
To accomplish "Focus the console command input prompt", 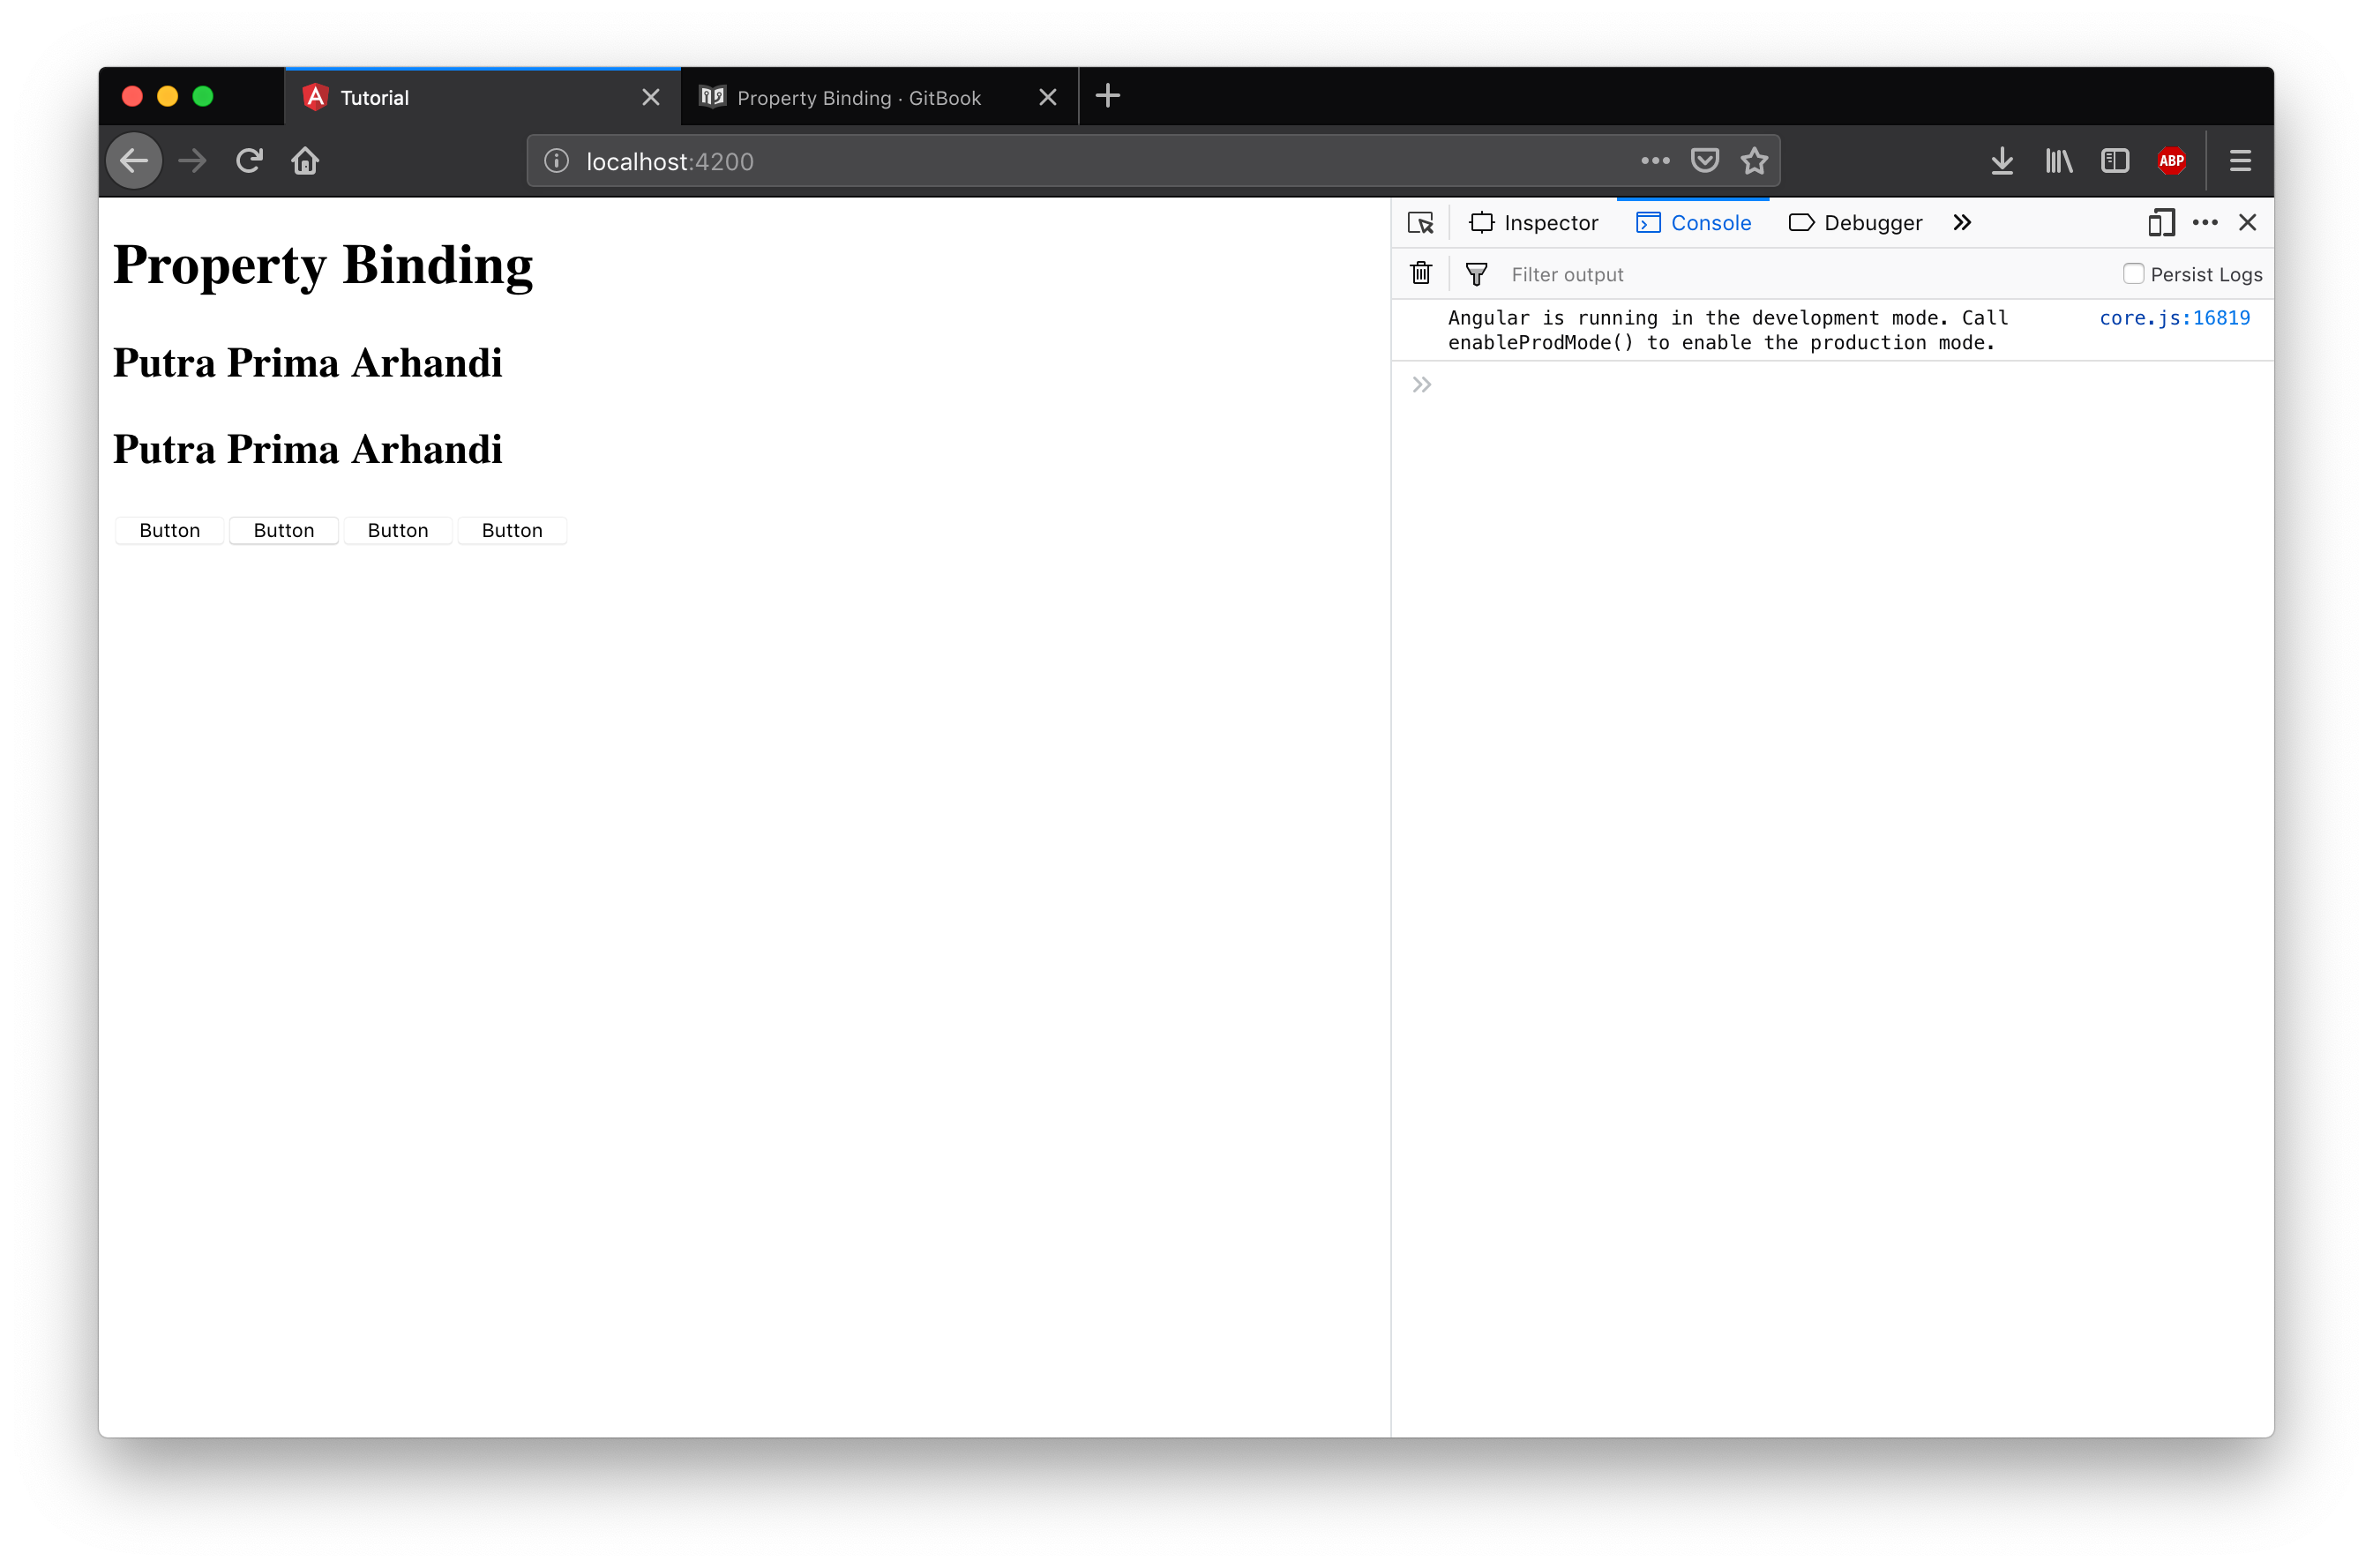I will tap(1850, 385).
